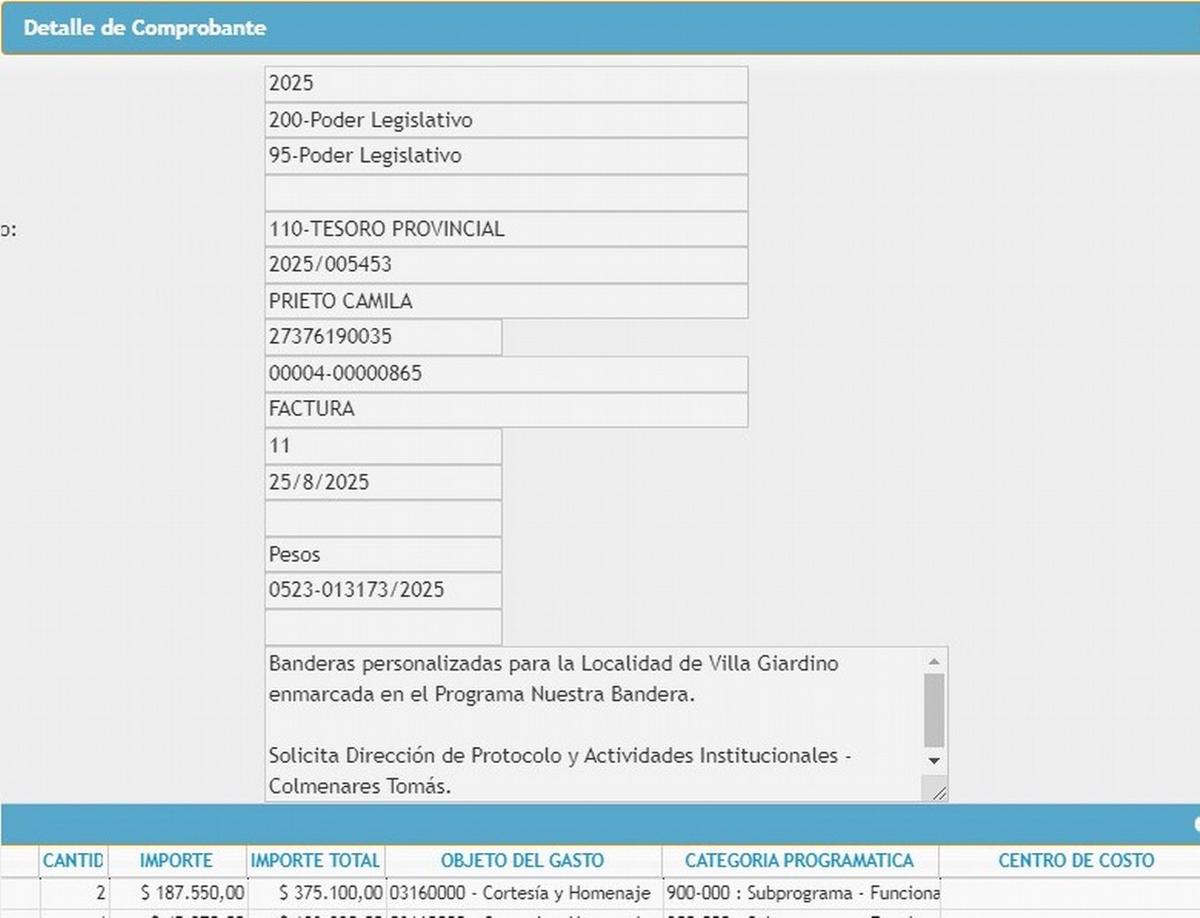
Task: Click the description scrollbar down arrow
Action: pyautogui.click(x=934, y=761)
